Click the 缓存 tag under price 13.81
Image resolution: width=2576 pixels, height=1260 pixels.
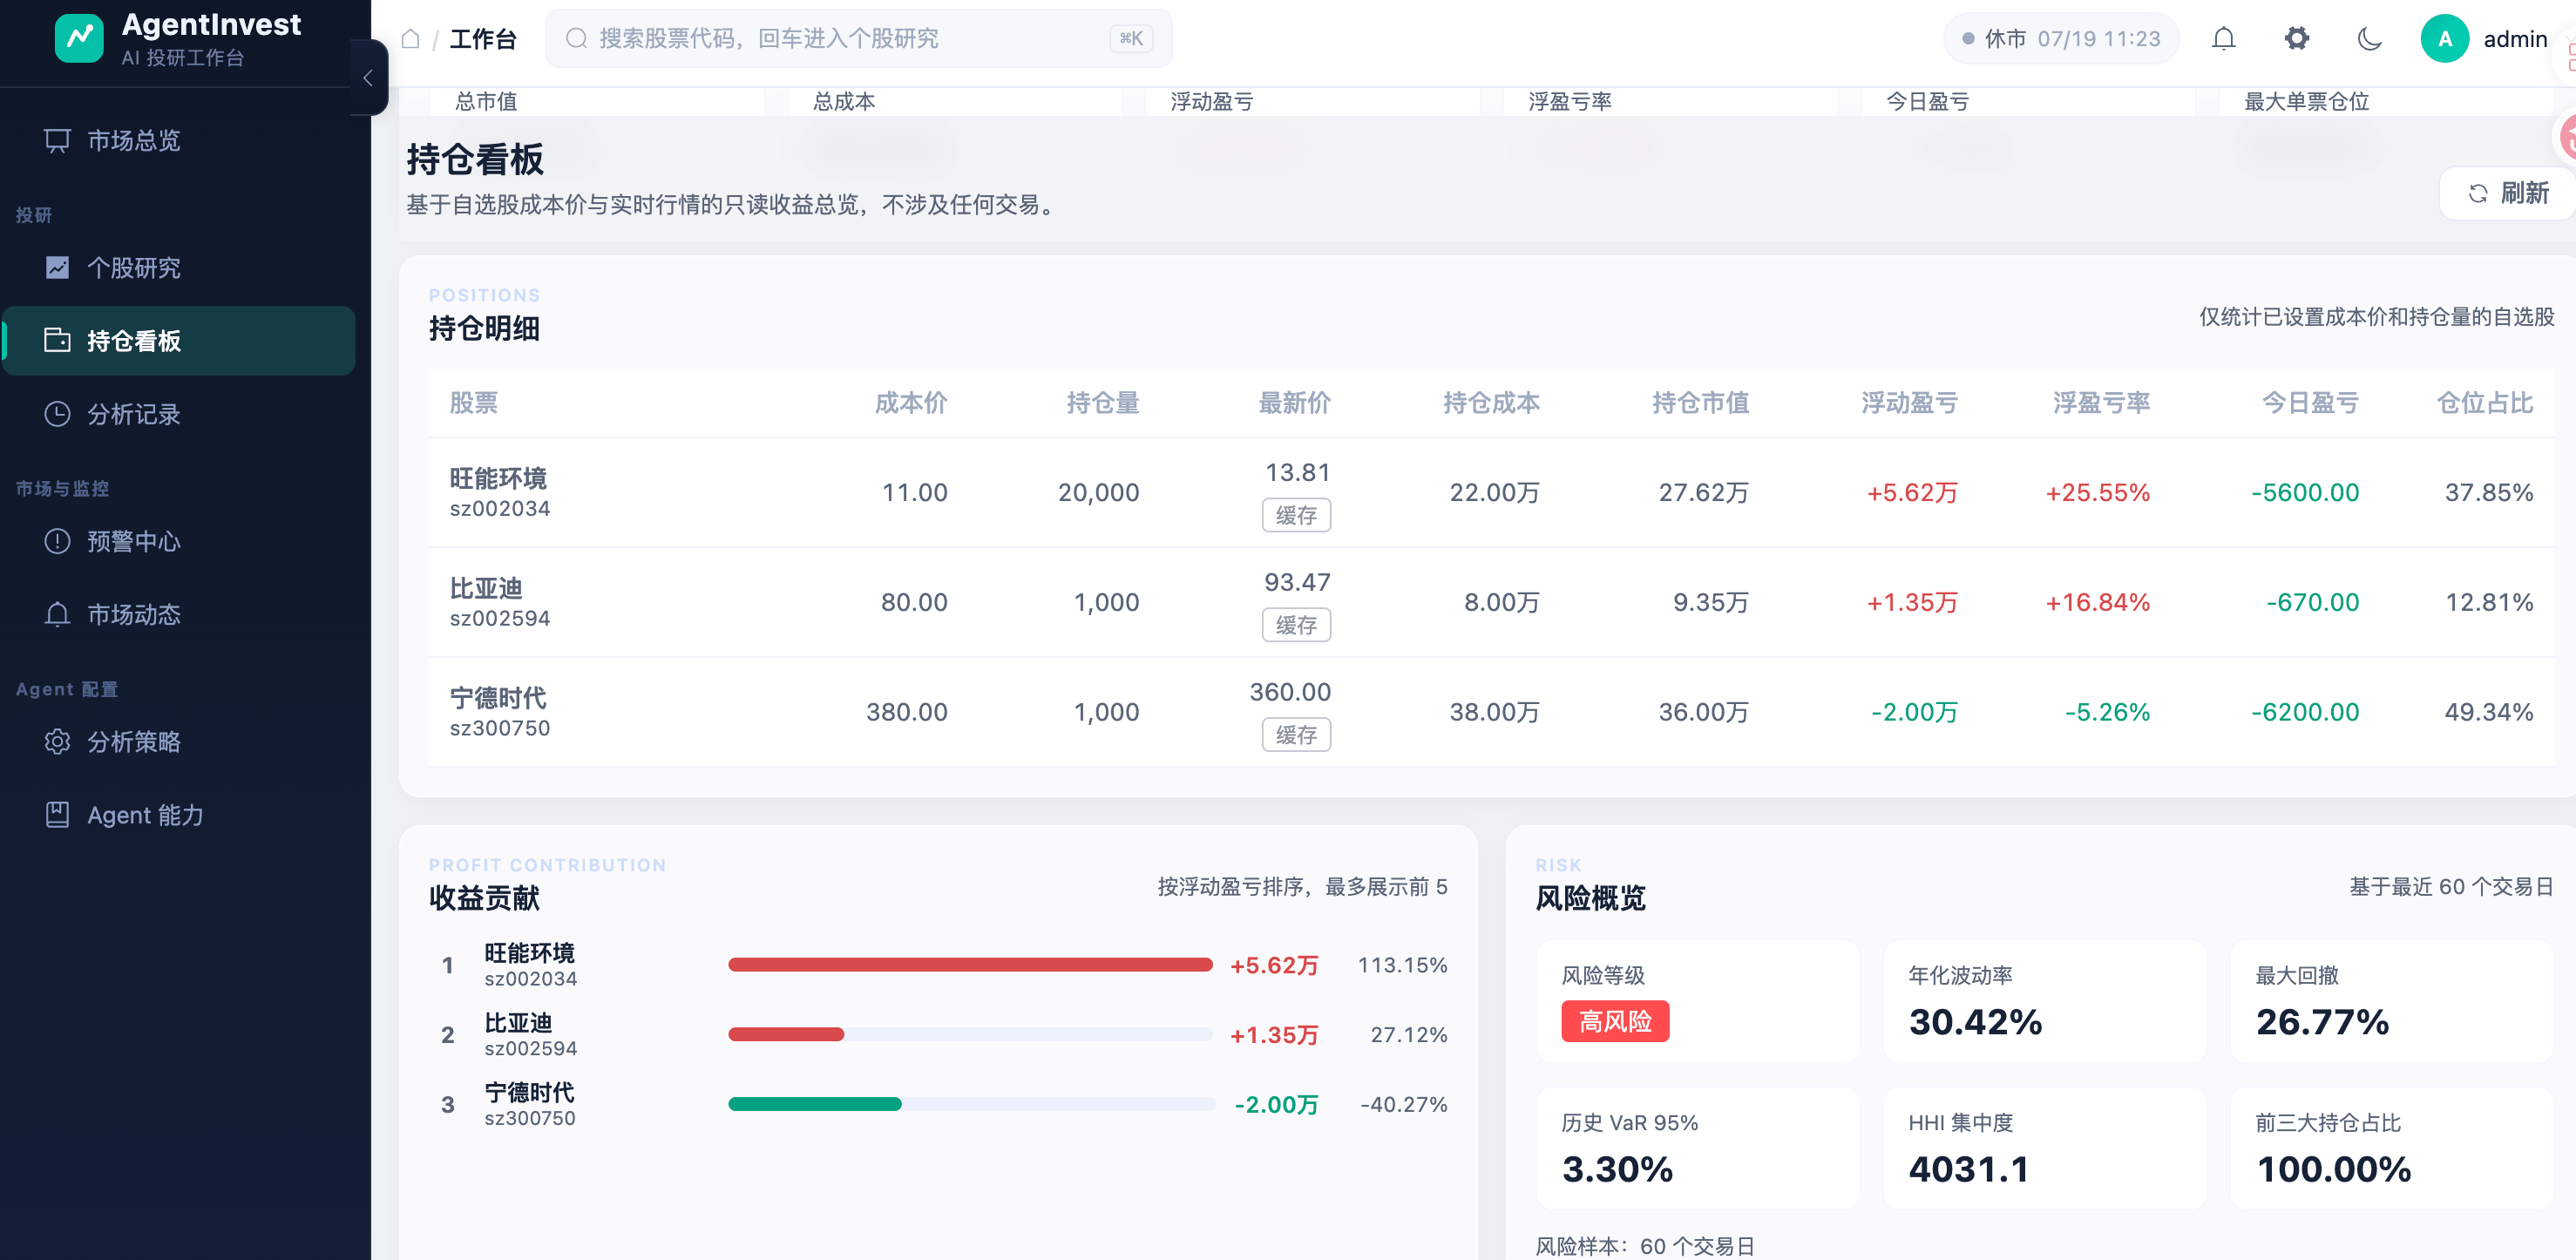coord(1296,515)
